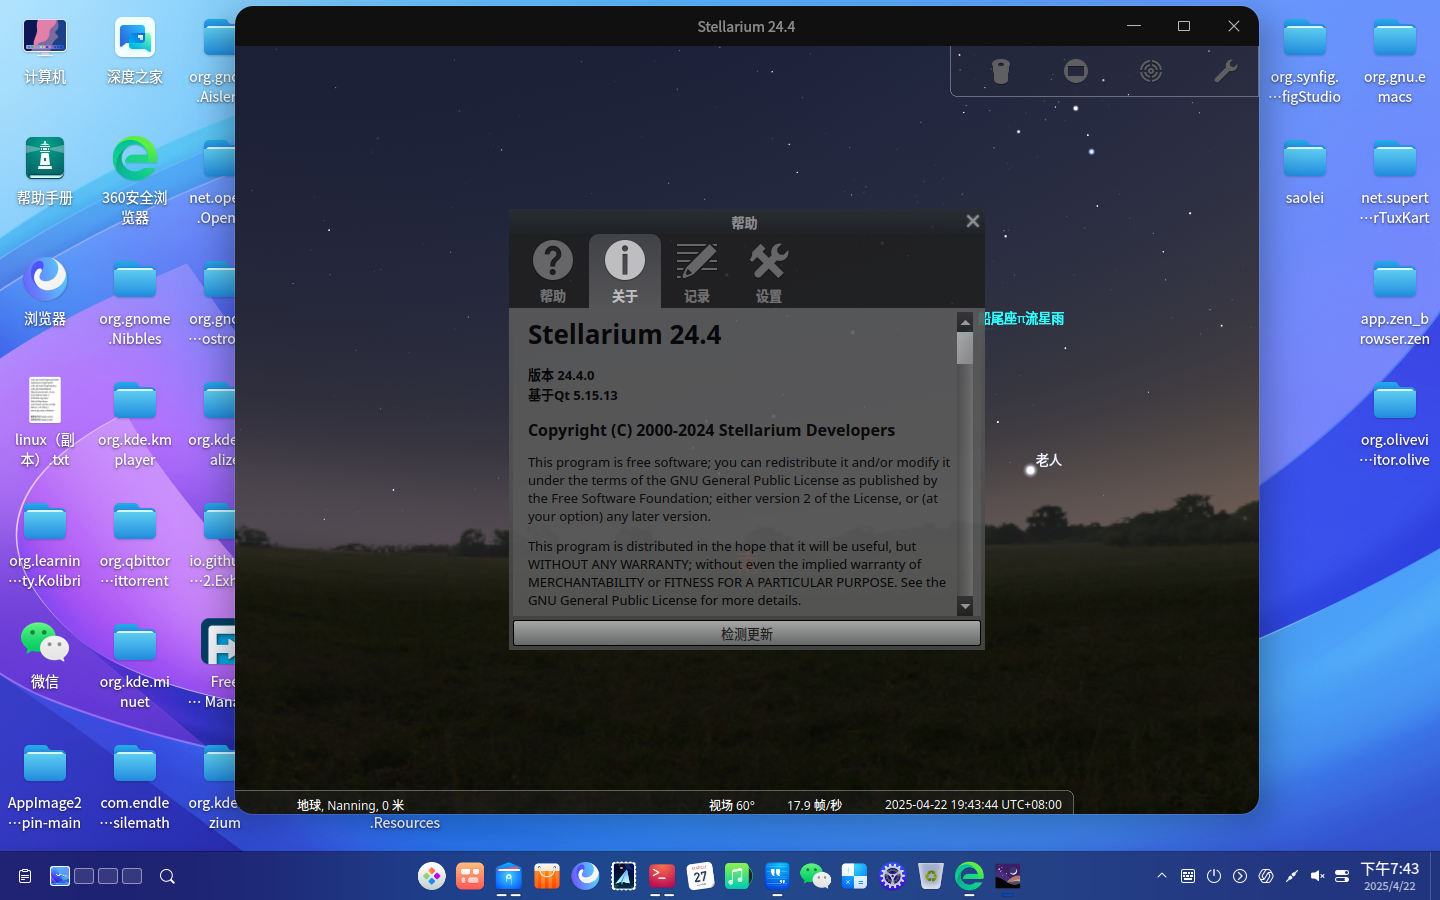Open 360安全浏览器 desktop icon
1440x900 pixels.
click(135, 181)
